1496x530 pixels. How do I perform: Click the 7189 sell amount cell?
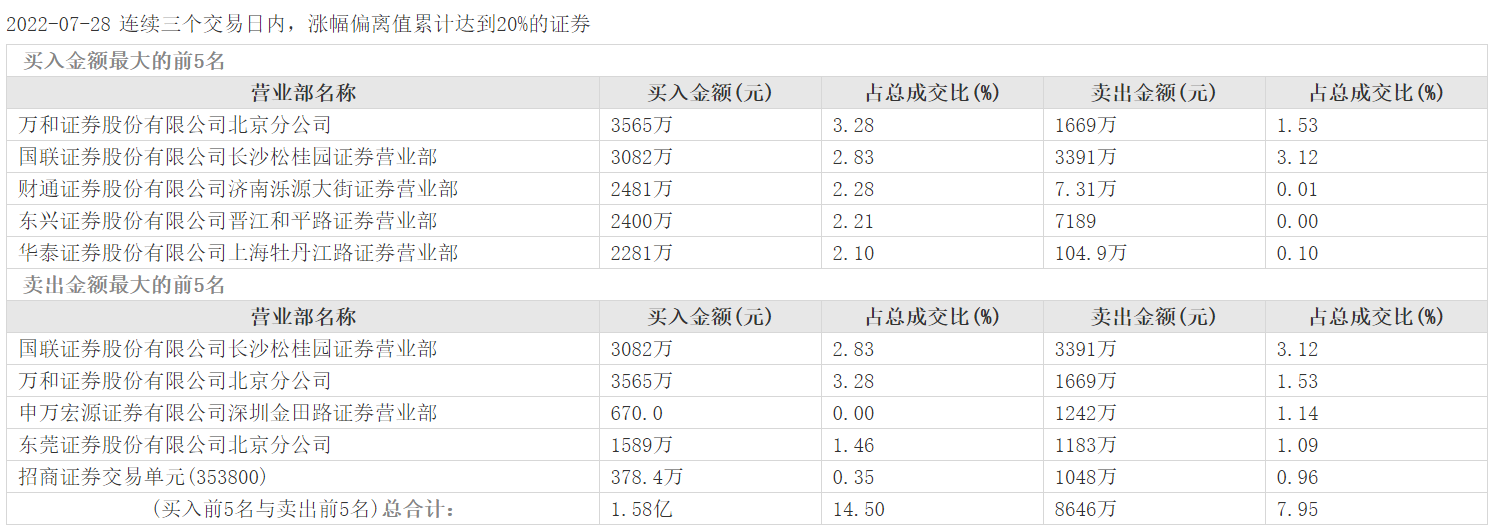point(1075,221)
